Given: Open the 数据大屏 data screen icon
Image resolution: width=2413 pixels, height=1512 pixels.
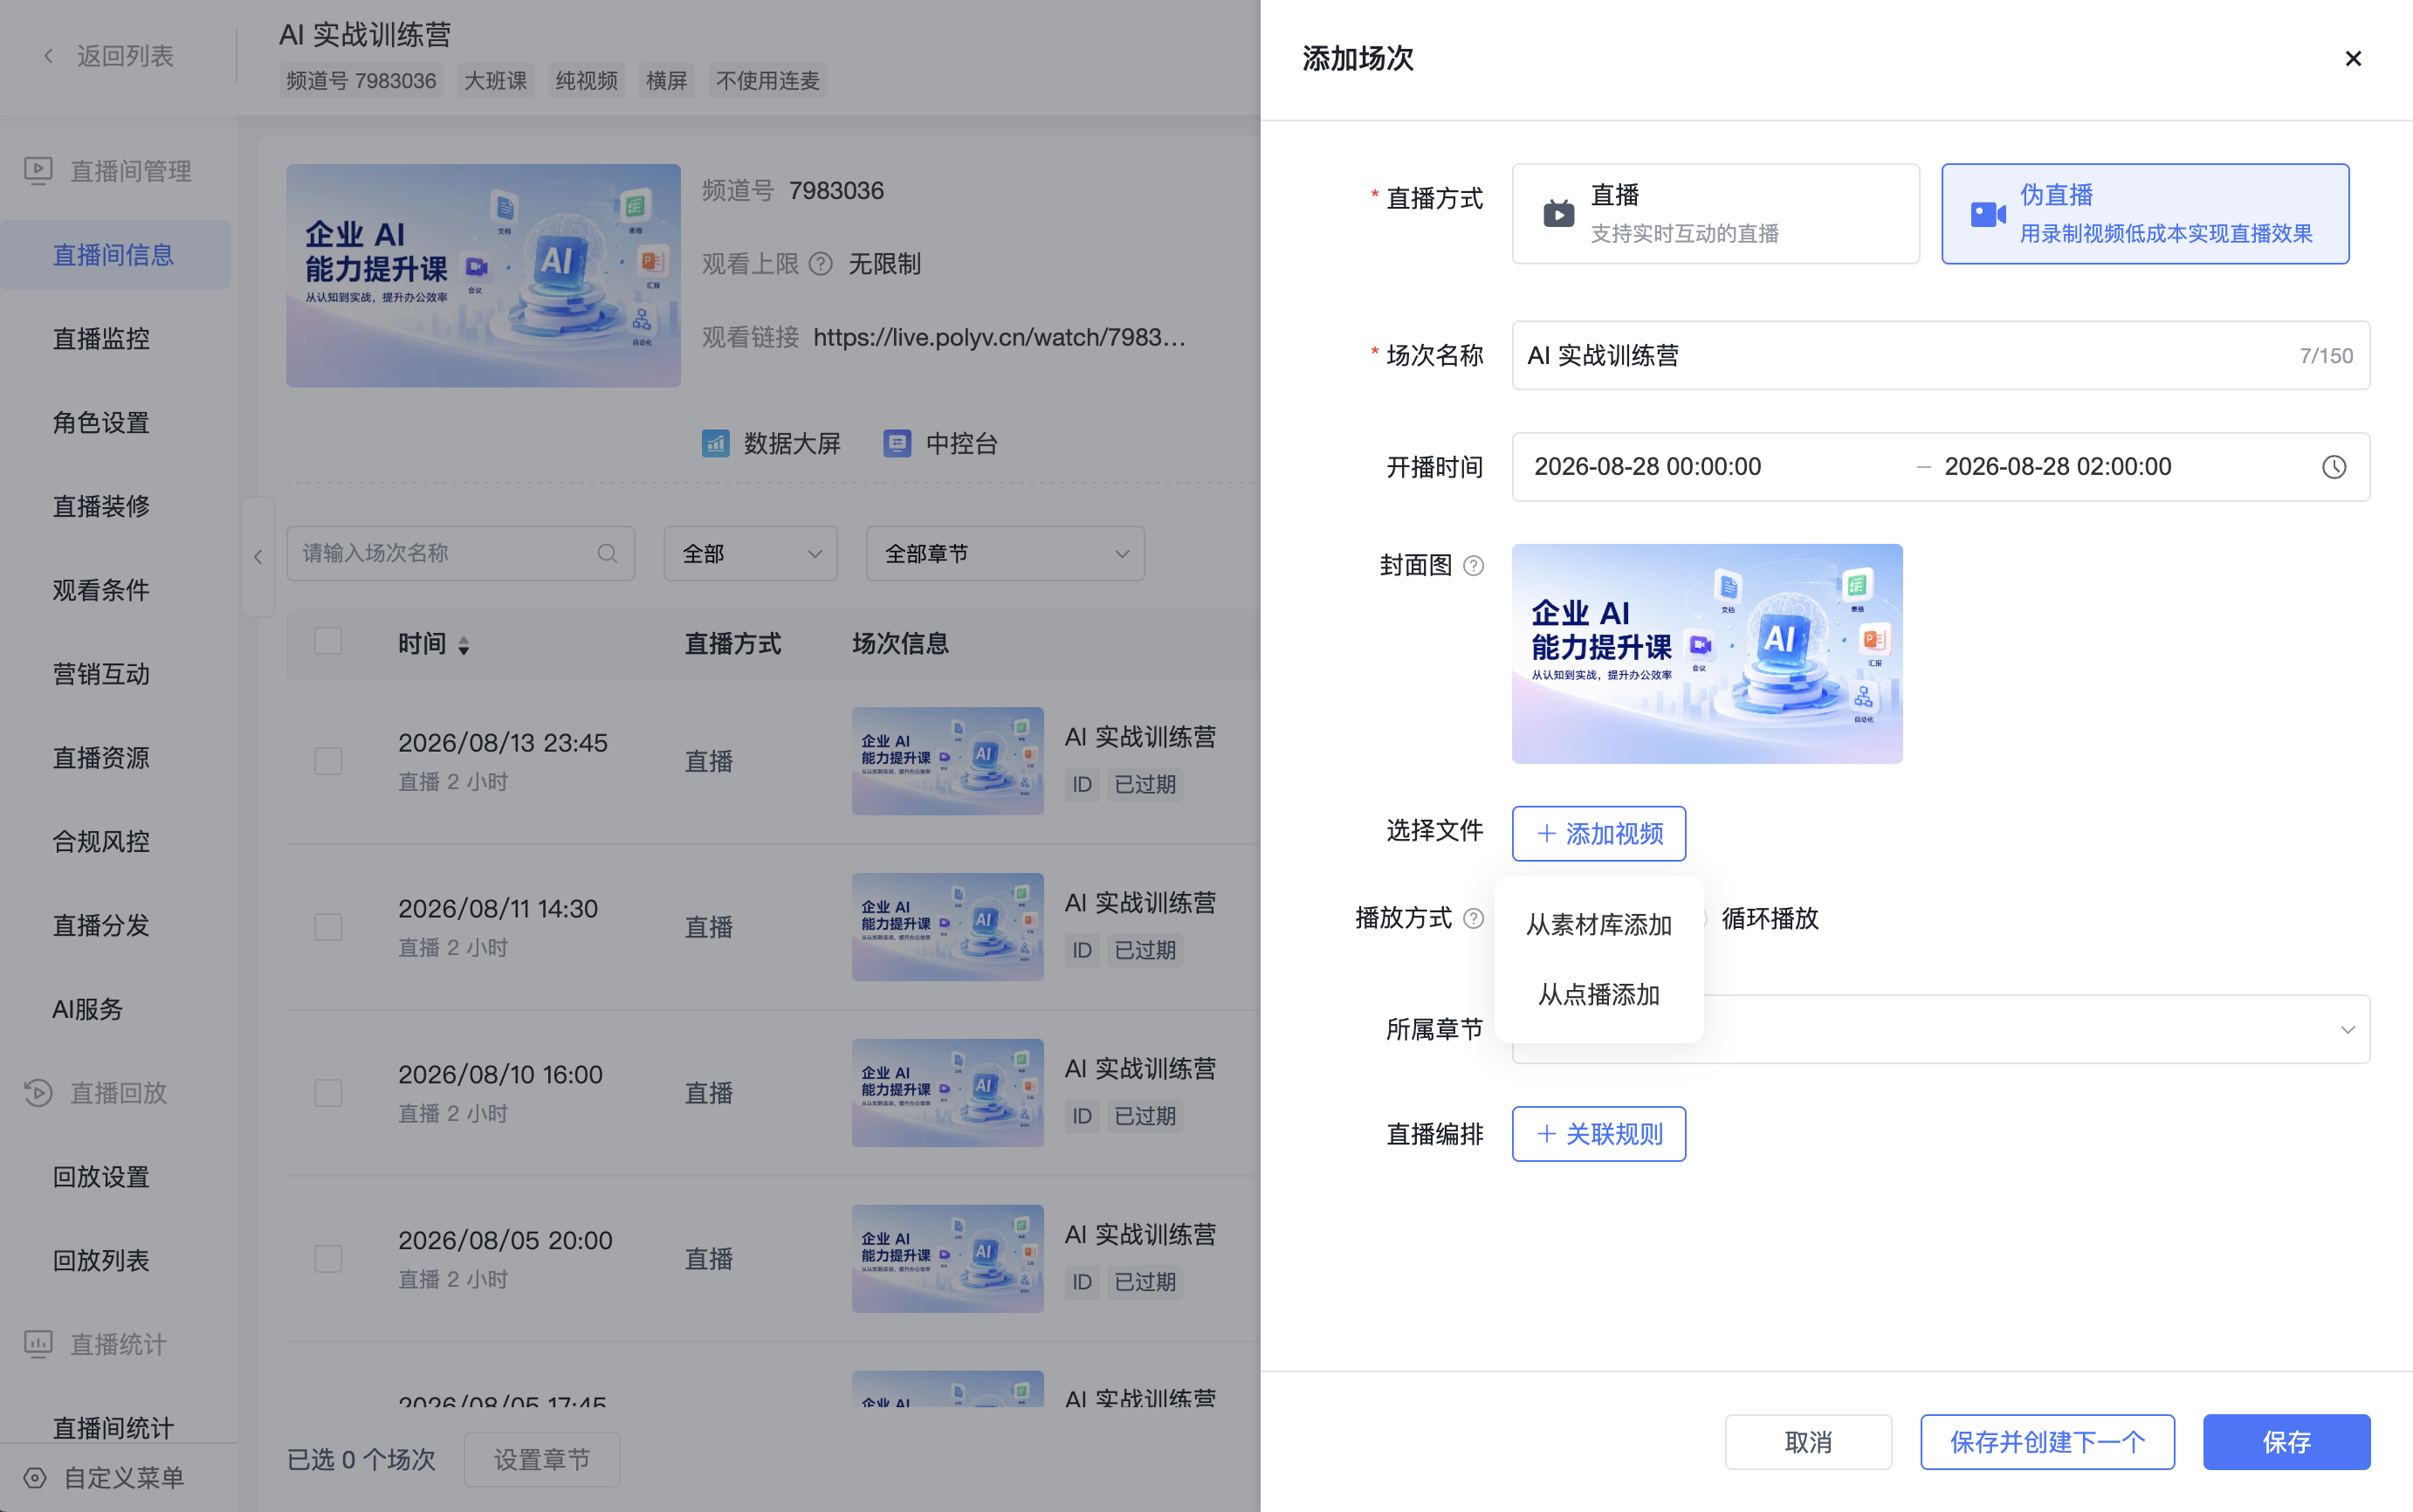Looking at the screenshot, I should (715, 443).
